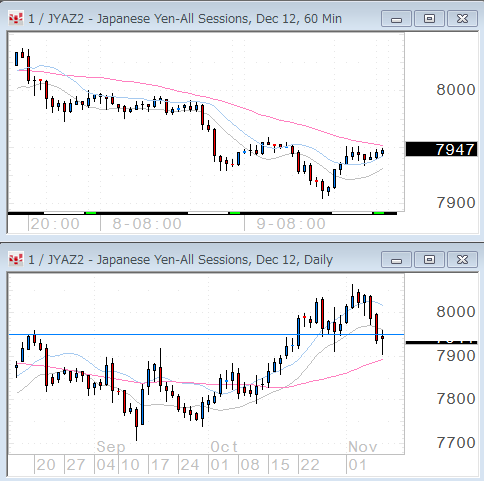Click the 08 date label on Daily axis
484x481 pixels.
coord(250,465)
